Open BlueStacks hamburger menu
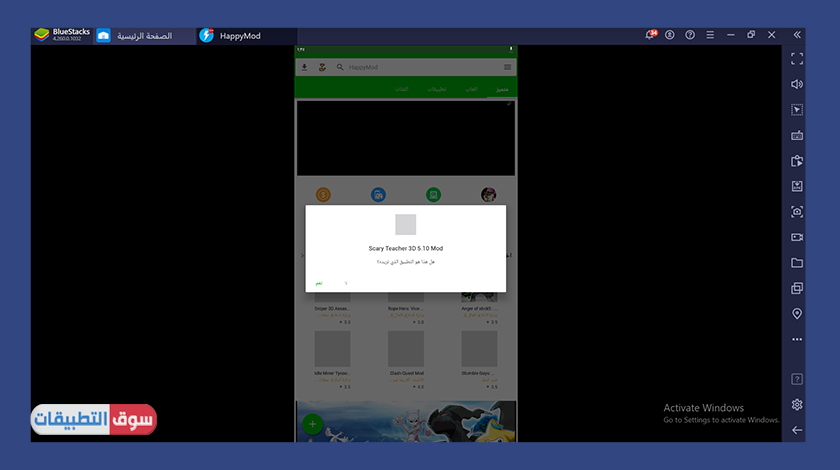Screen dimensions: 840x470 [x=710, y=35]
